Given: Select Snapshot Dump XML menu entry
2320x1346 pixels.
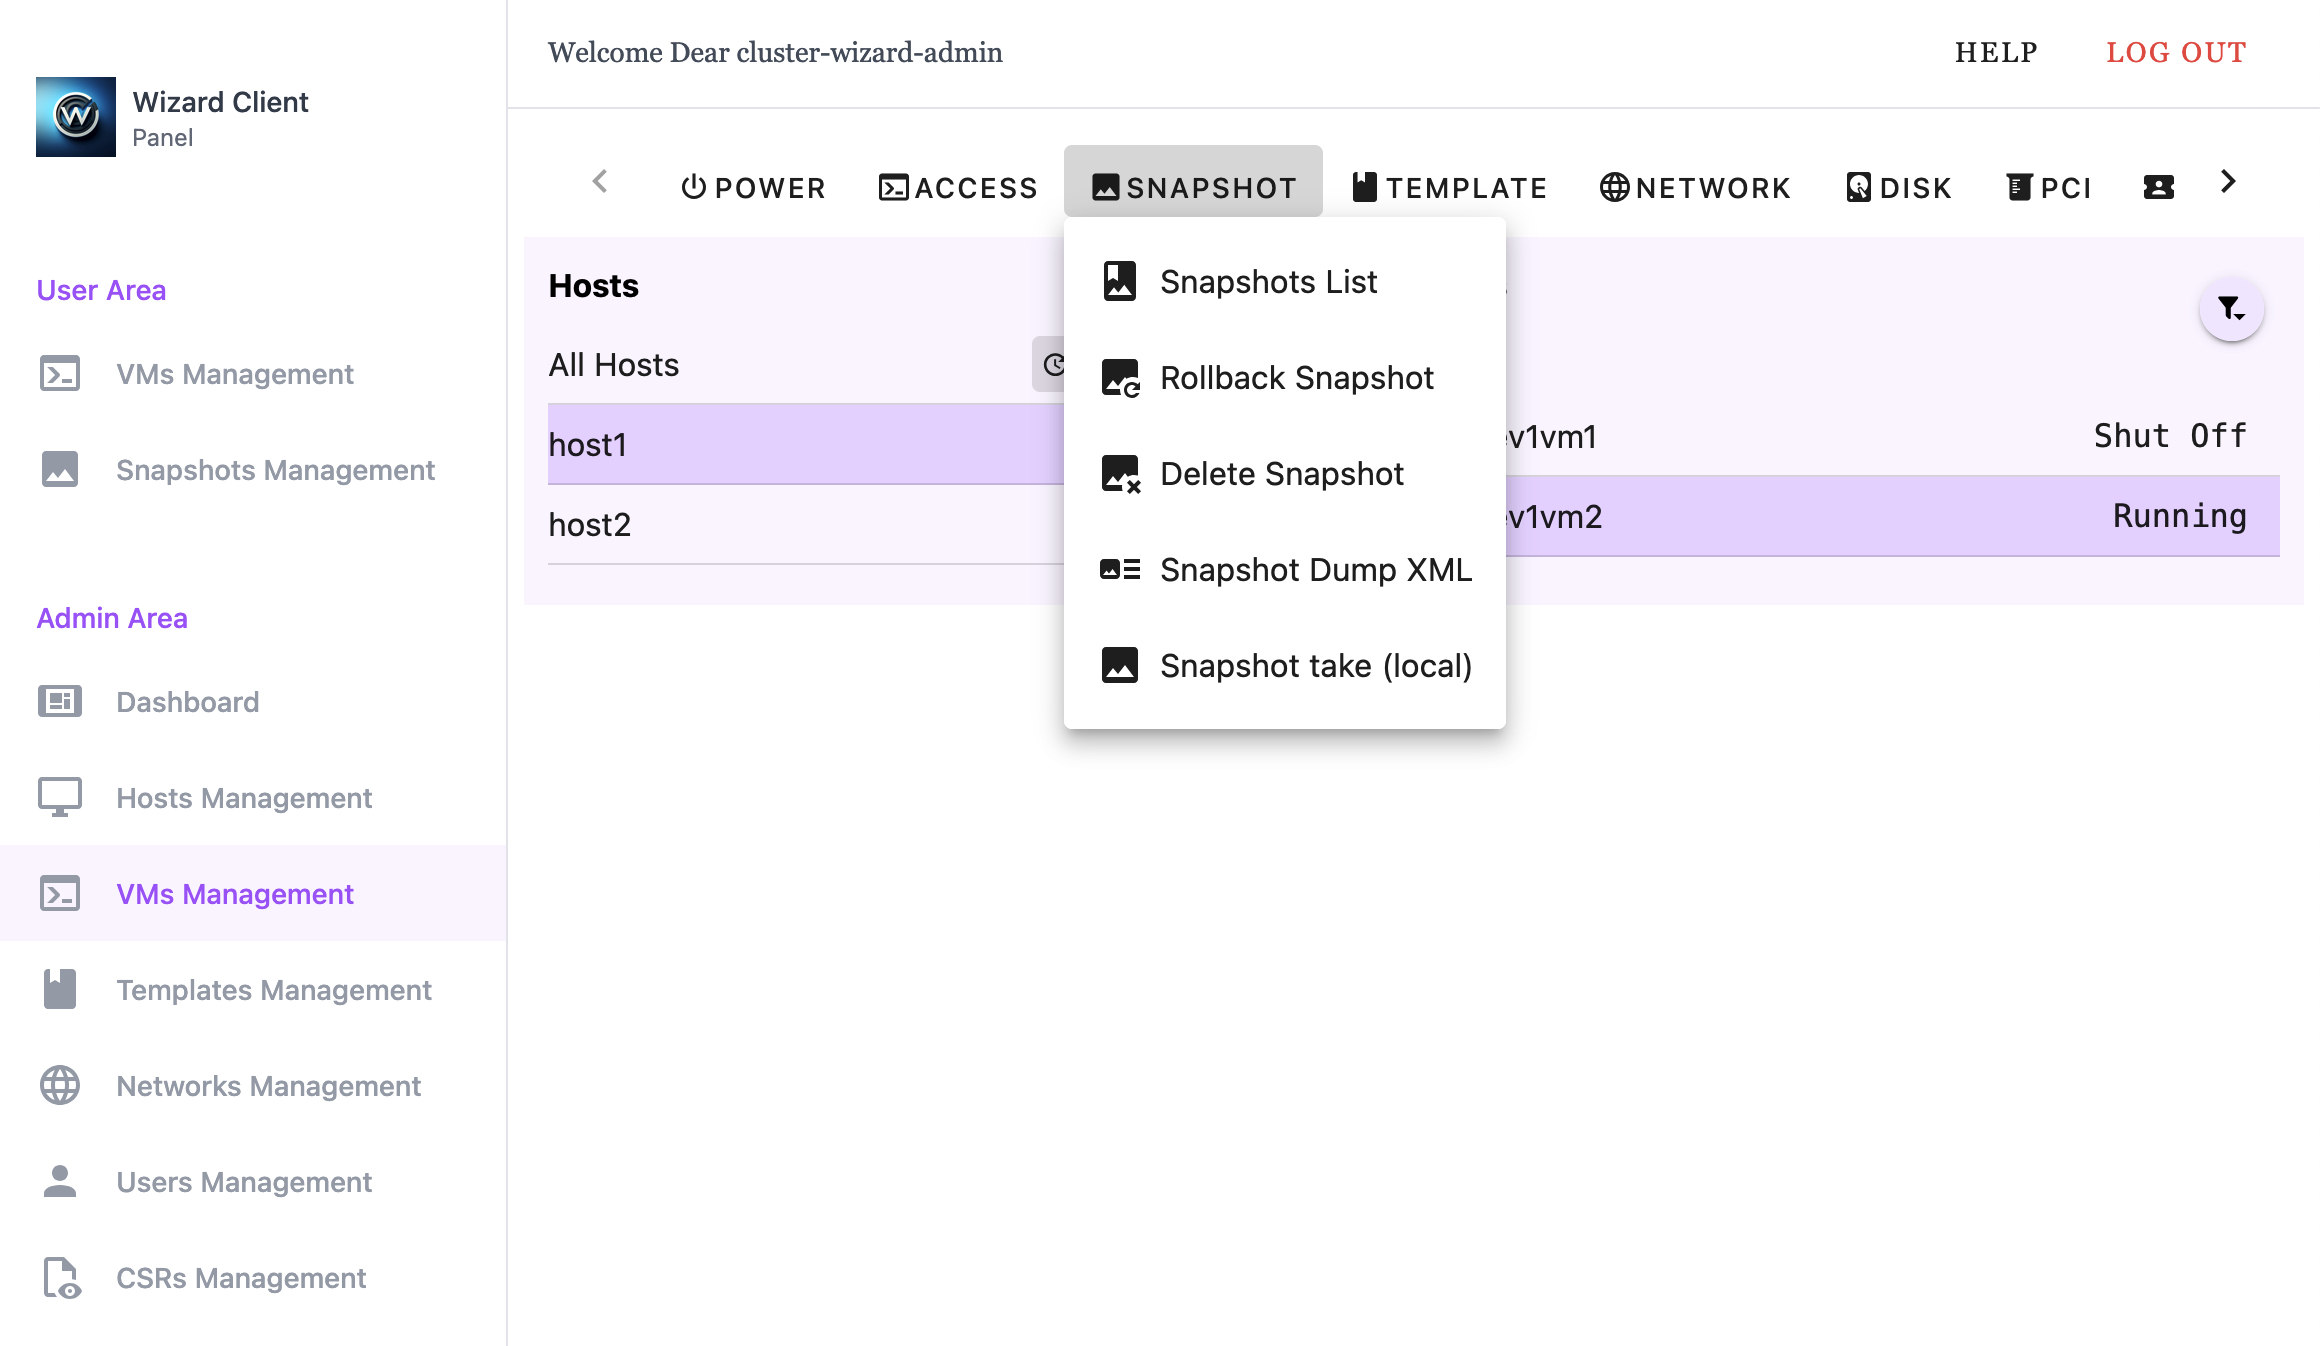Looking at the screenshot, I should [x=1315, y=570].
